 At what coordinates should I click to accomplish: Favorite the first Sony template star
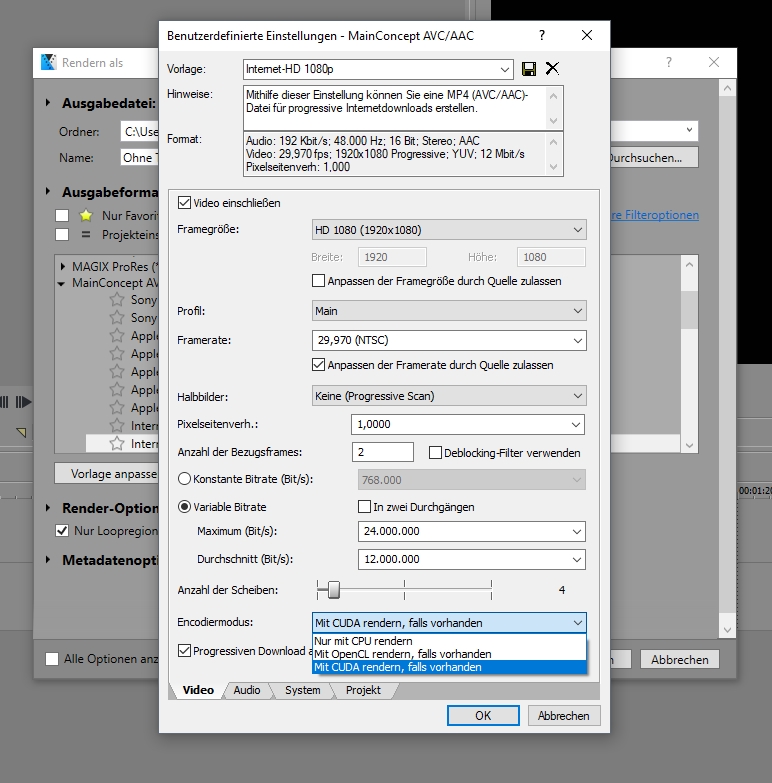117,300
